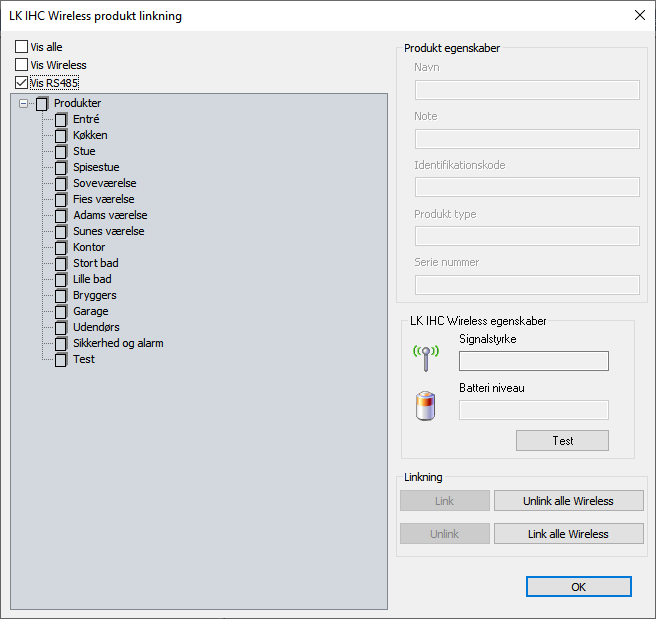Collapse the Produkter tree node

(23, 103)
